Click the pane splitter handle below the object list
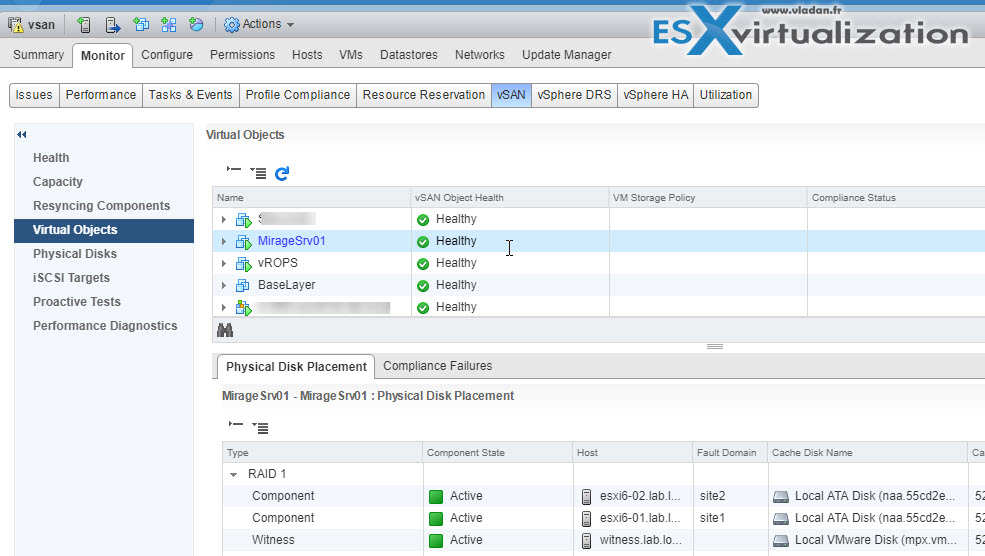 (x=715, y=346)
